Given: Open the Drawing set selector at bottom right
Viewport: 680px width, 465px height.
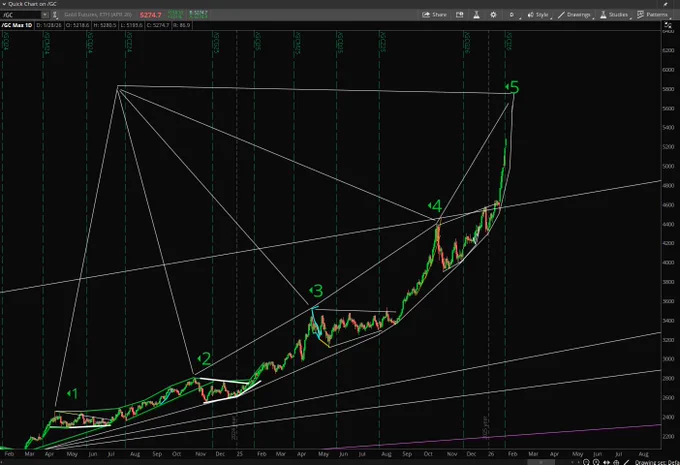Looking at the screenshot, I should coord(657,462).
